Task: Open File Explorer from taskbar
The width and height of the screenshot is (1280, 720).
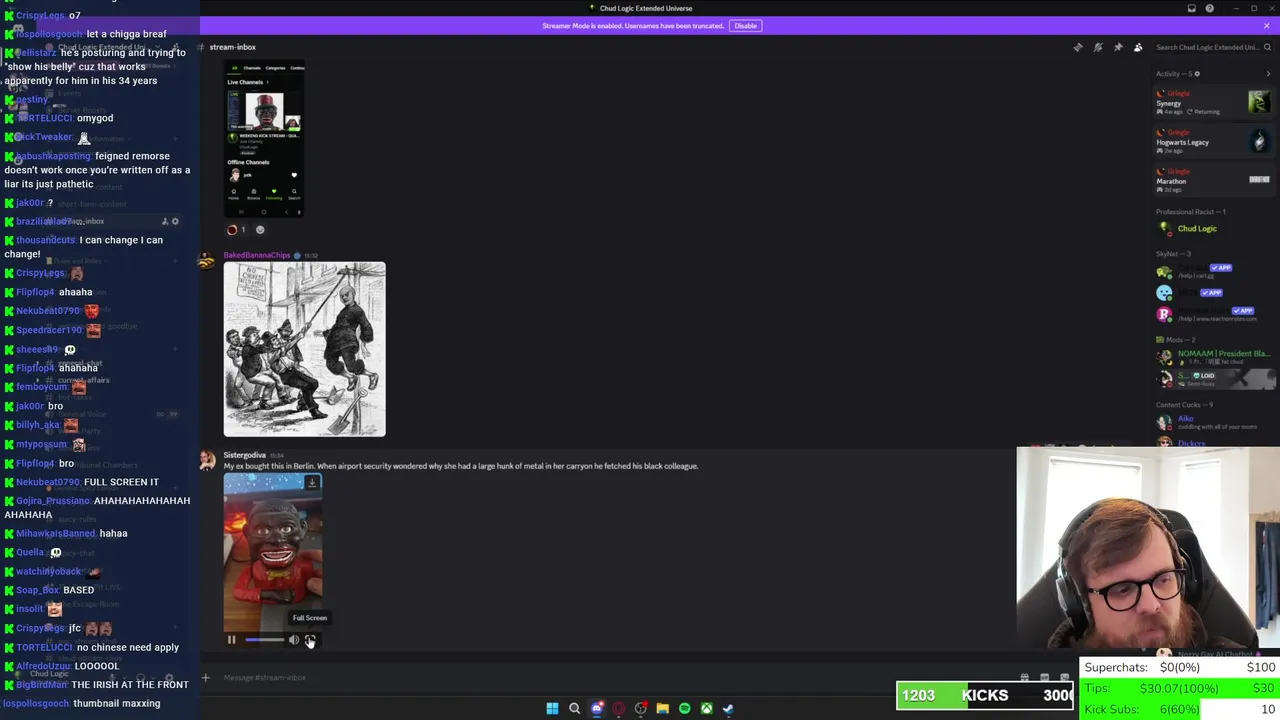Action: (x=662, y=709)
